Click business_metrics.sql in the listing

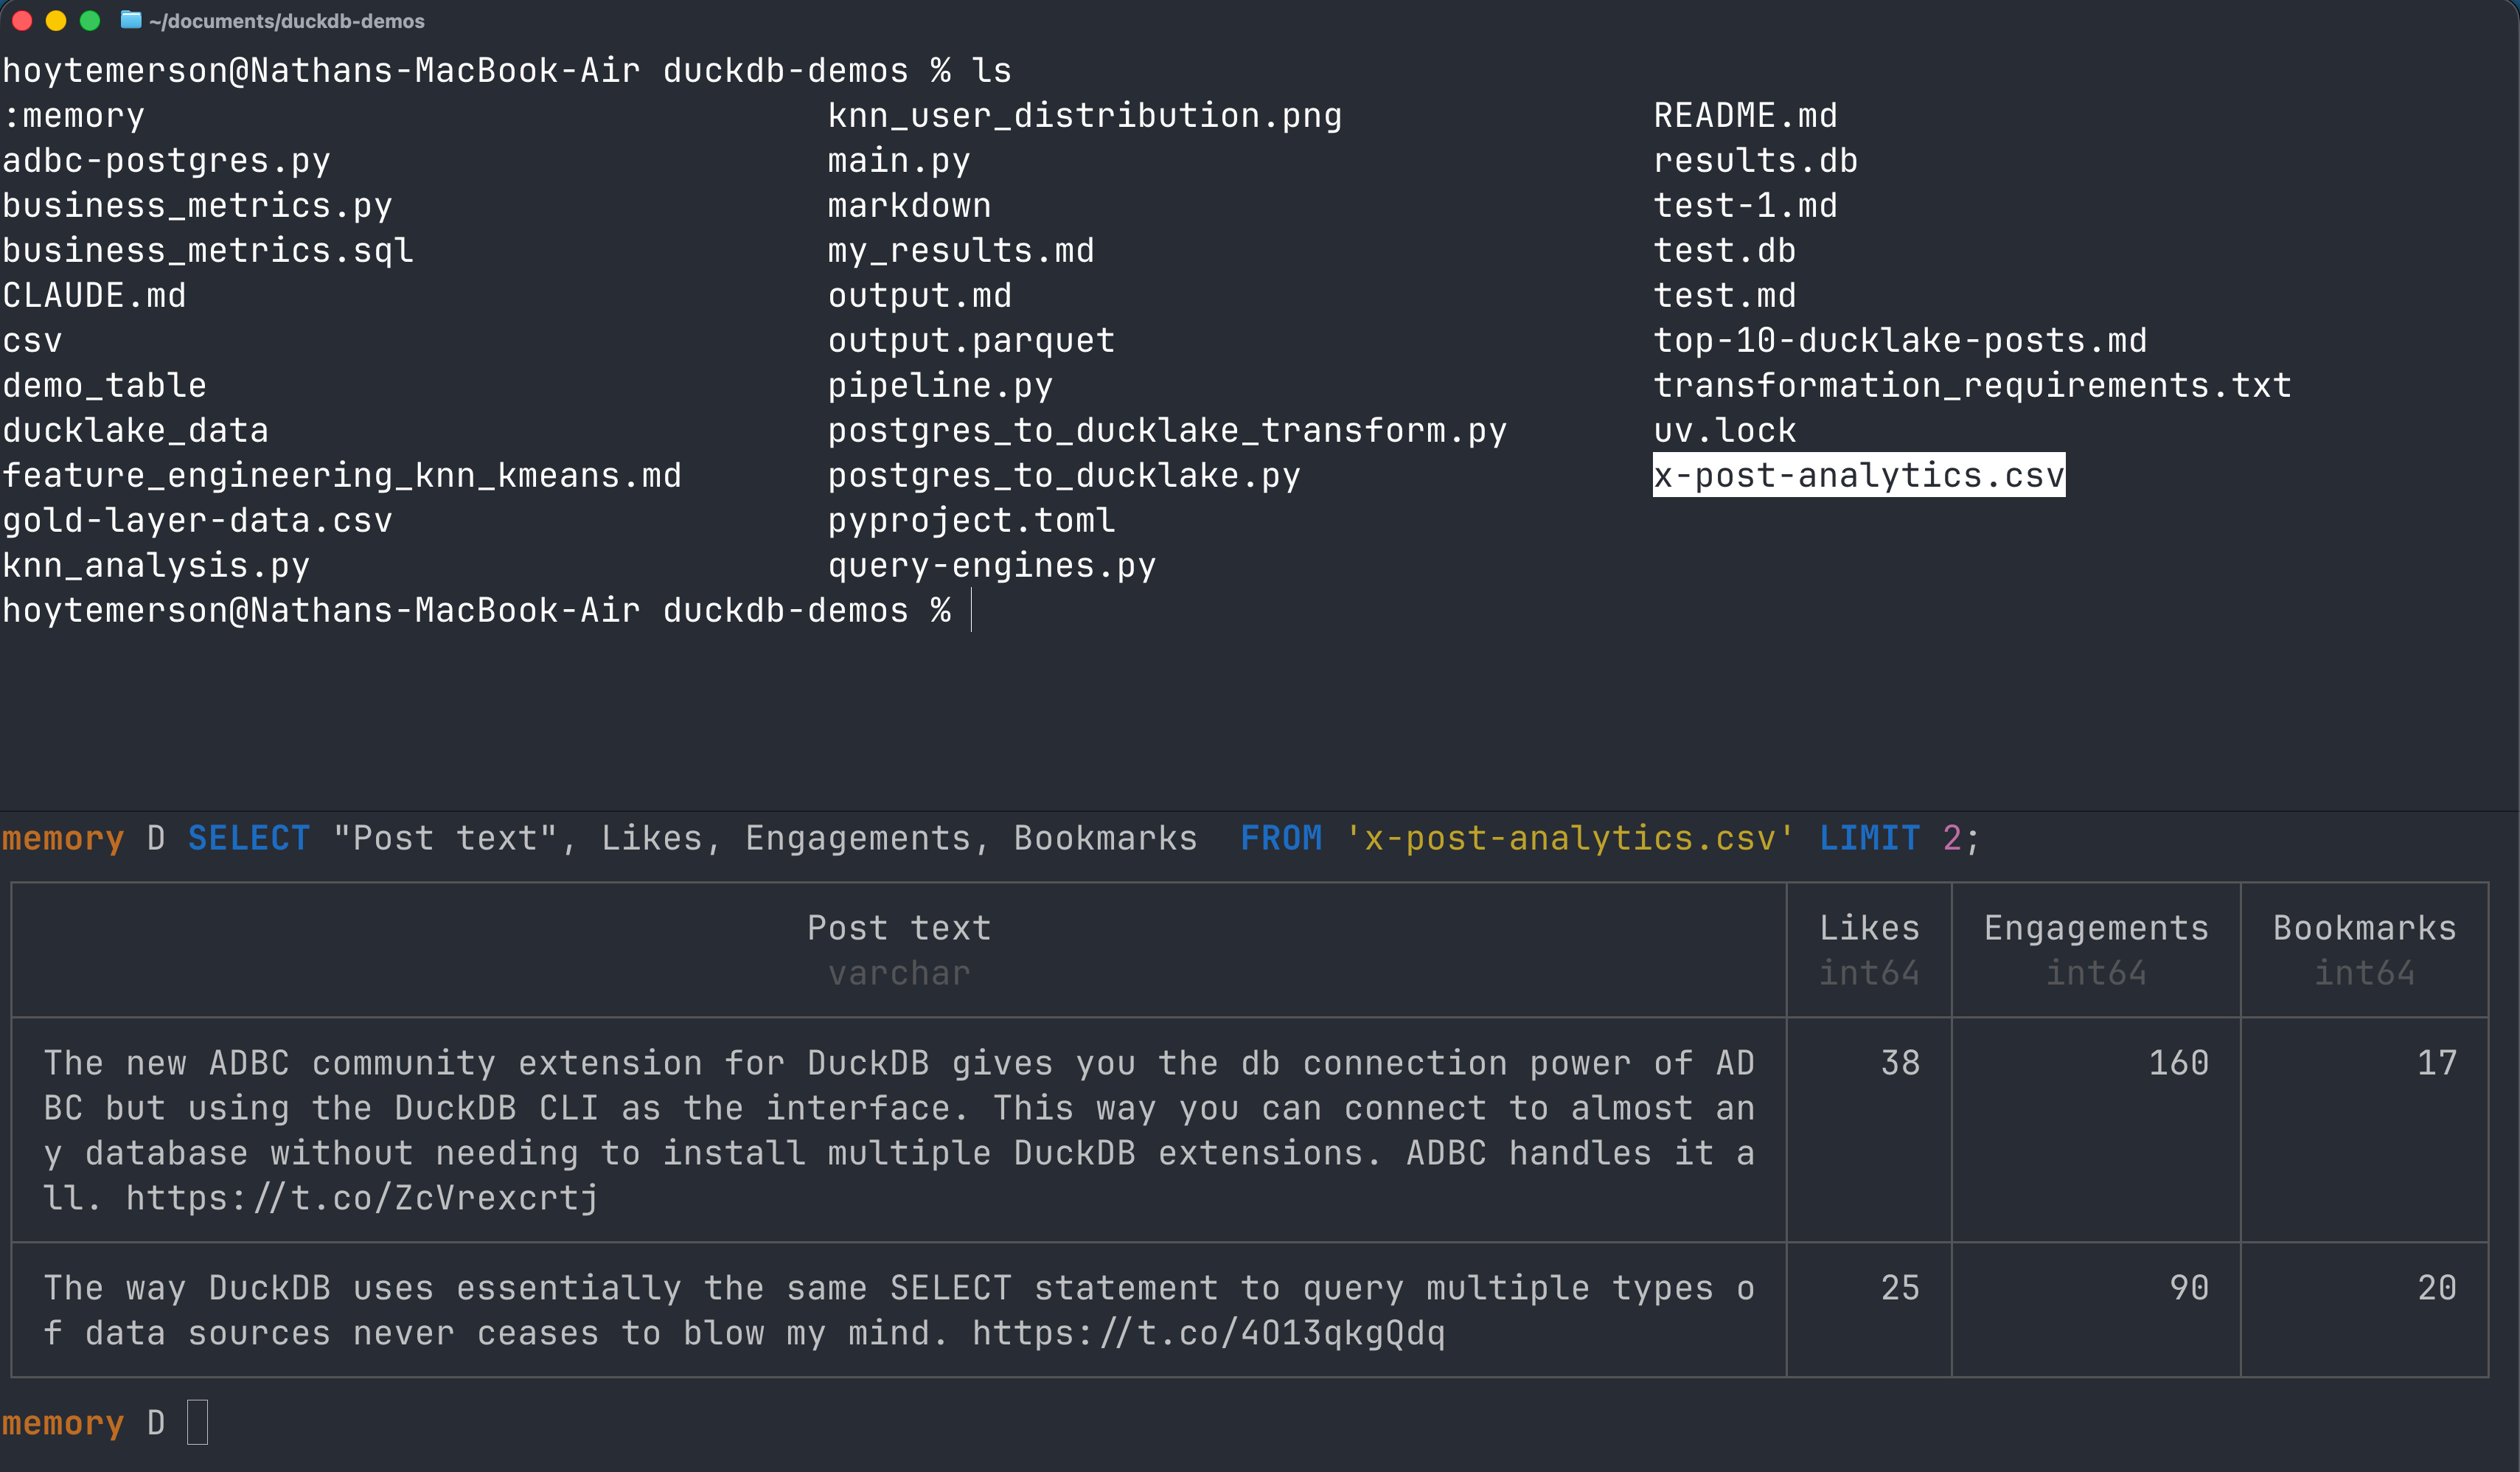click(207, 250)
